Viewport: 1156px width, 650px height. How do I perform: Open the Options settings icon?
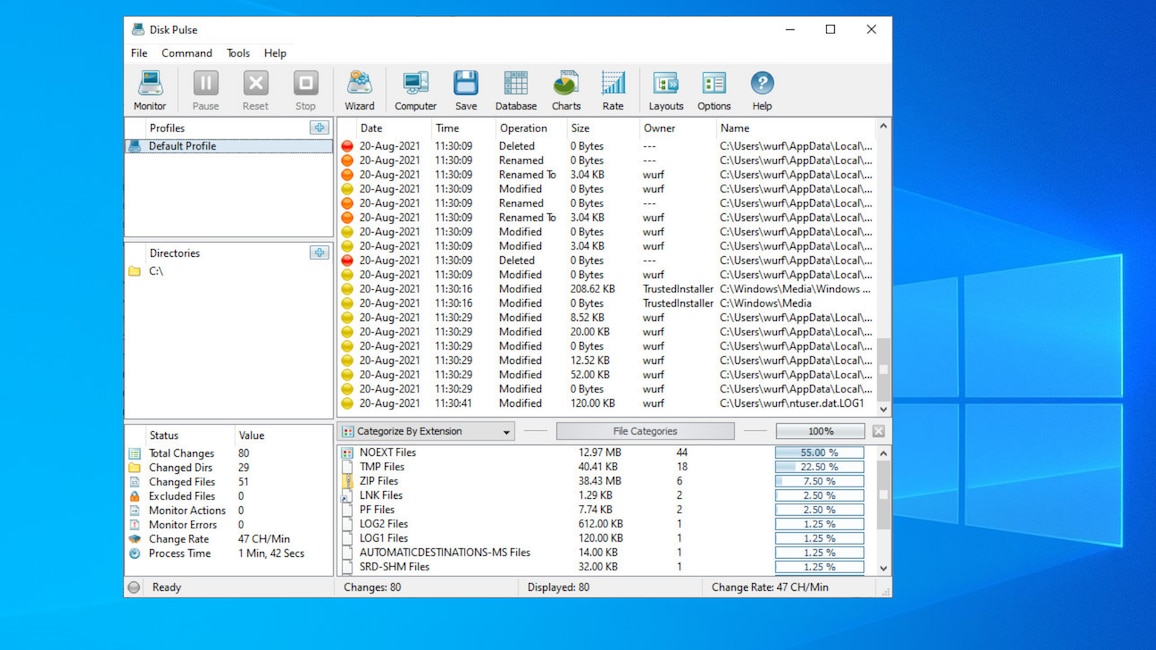(714, 90)
